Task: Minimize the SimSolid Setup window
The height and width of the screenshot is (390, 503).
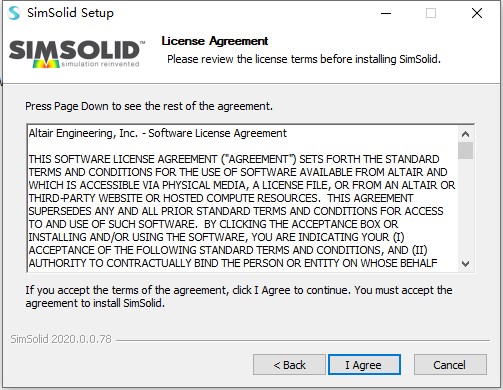Action: coord(386,13)
